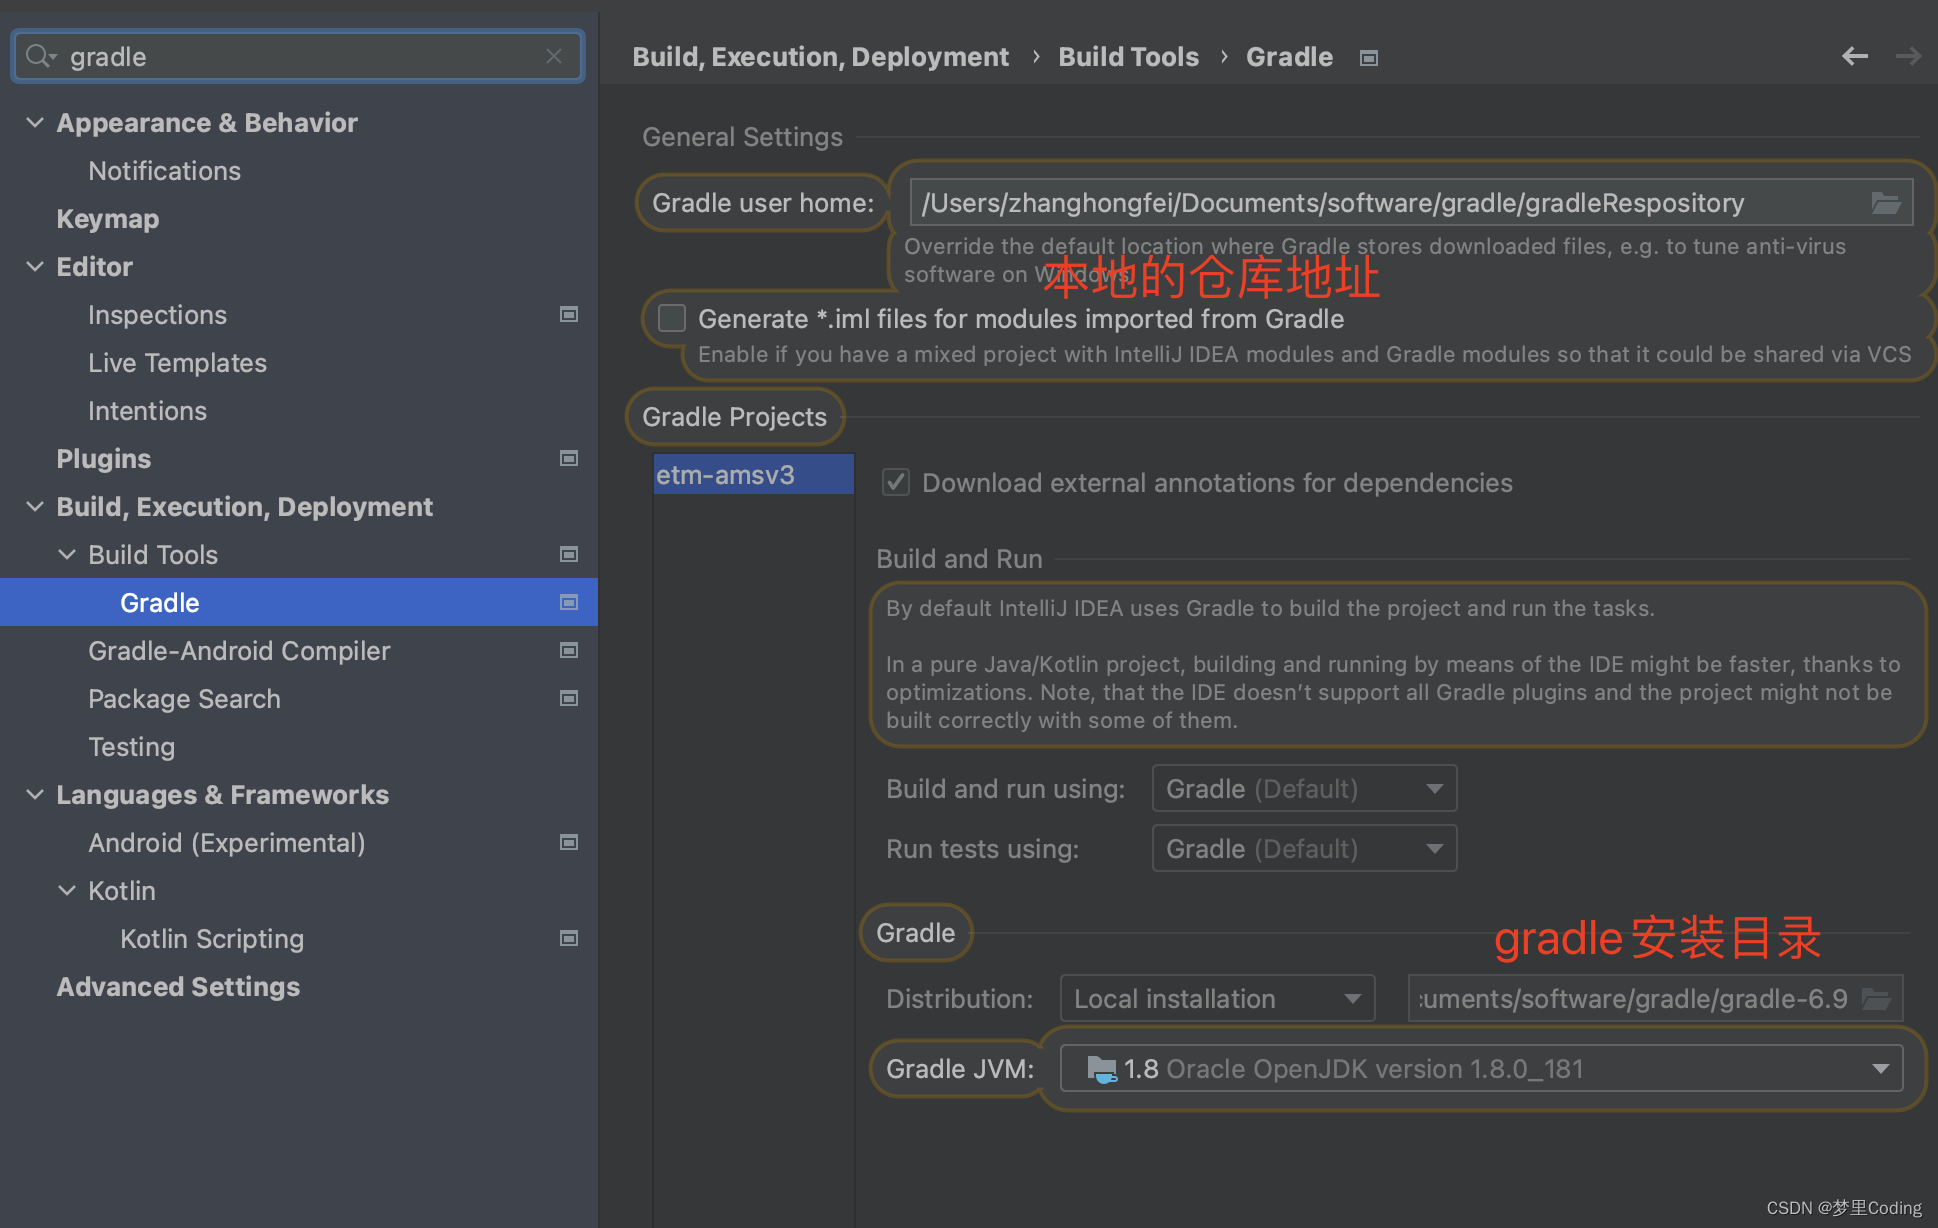1938x1228 pixels.
Task: Click project settings icon on Plugins row
Action: [x=569, y=458]
